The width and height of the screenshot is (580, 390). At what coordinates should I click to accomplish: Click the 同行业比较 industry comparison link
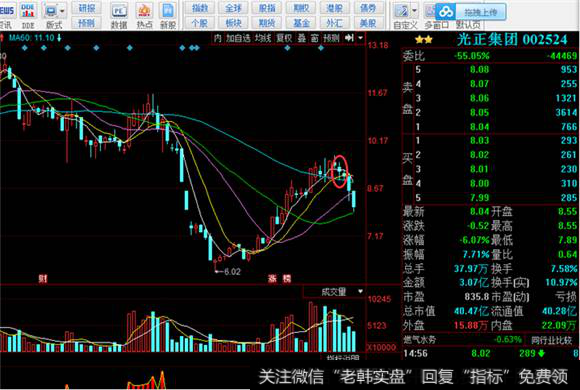pyautogui.click(x=552, y=340)
